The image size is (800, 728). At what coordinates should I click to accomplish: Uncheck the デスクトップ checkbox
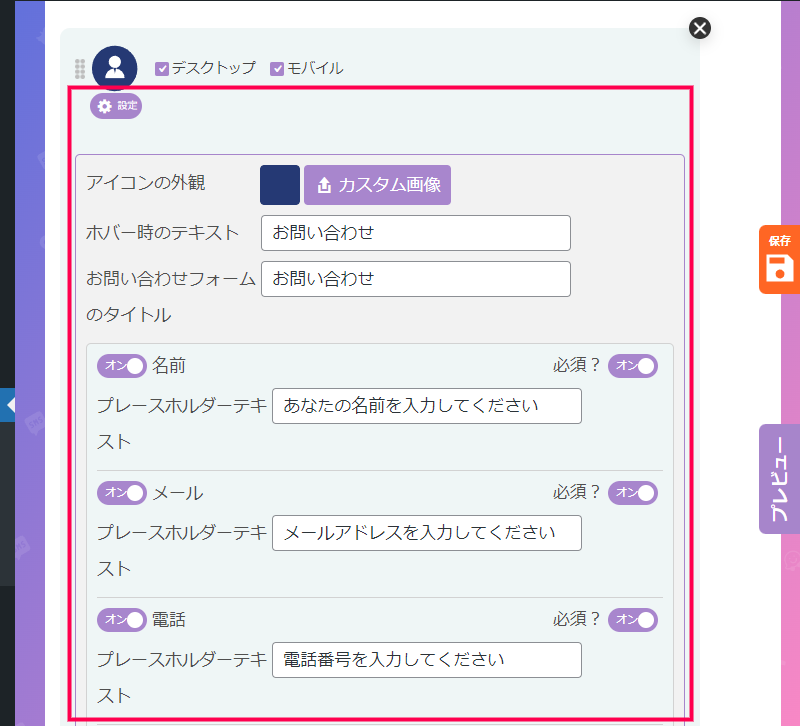click(x=162, y=69)
